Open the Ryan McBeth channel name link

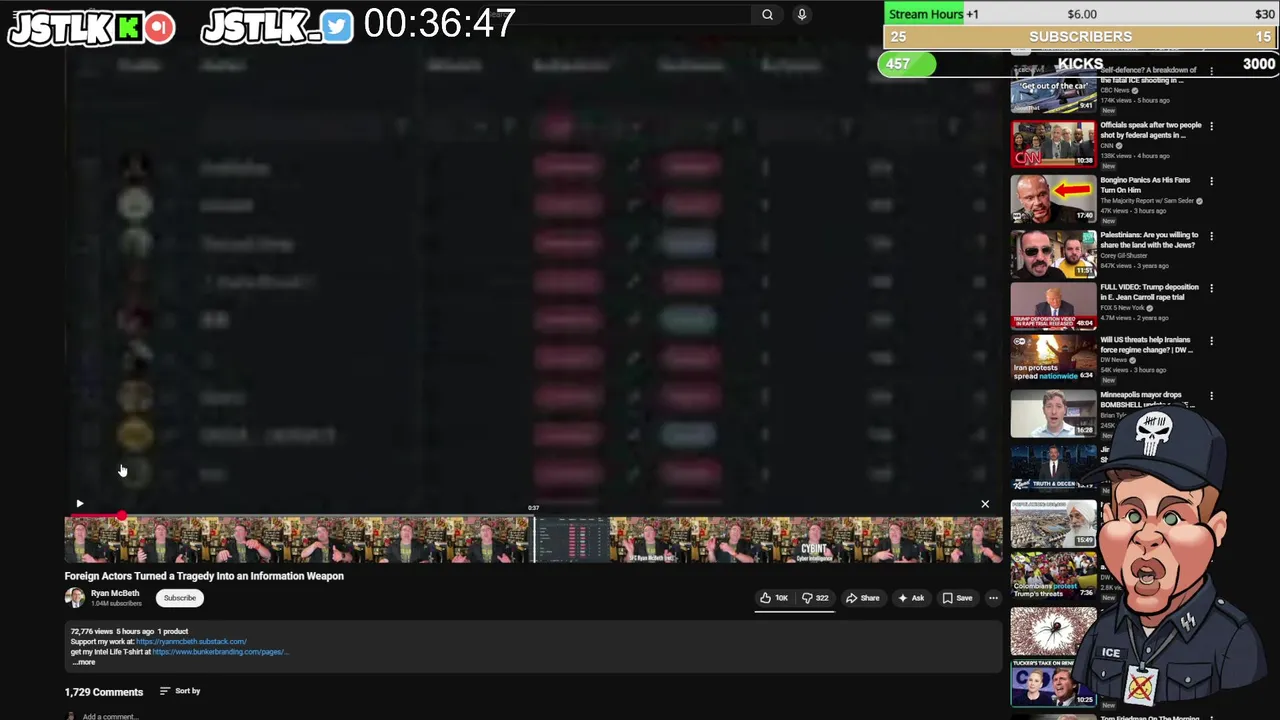[115, 593]
